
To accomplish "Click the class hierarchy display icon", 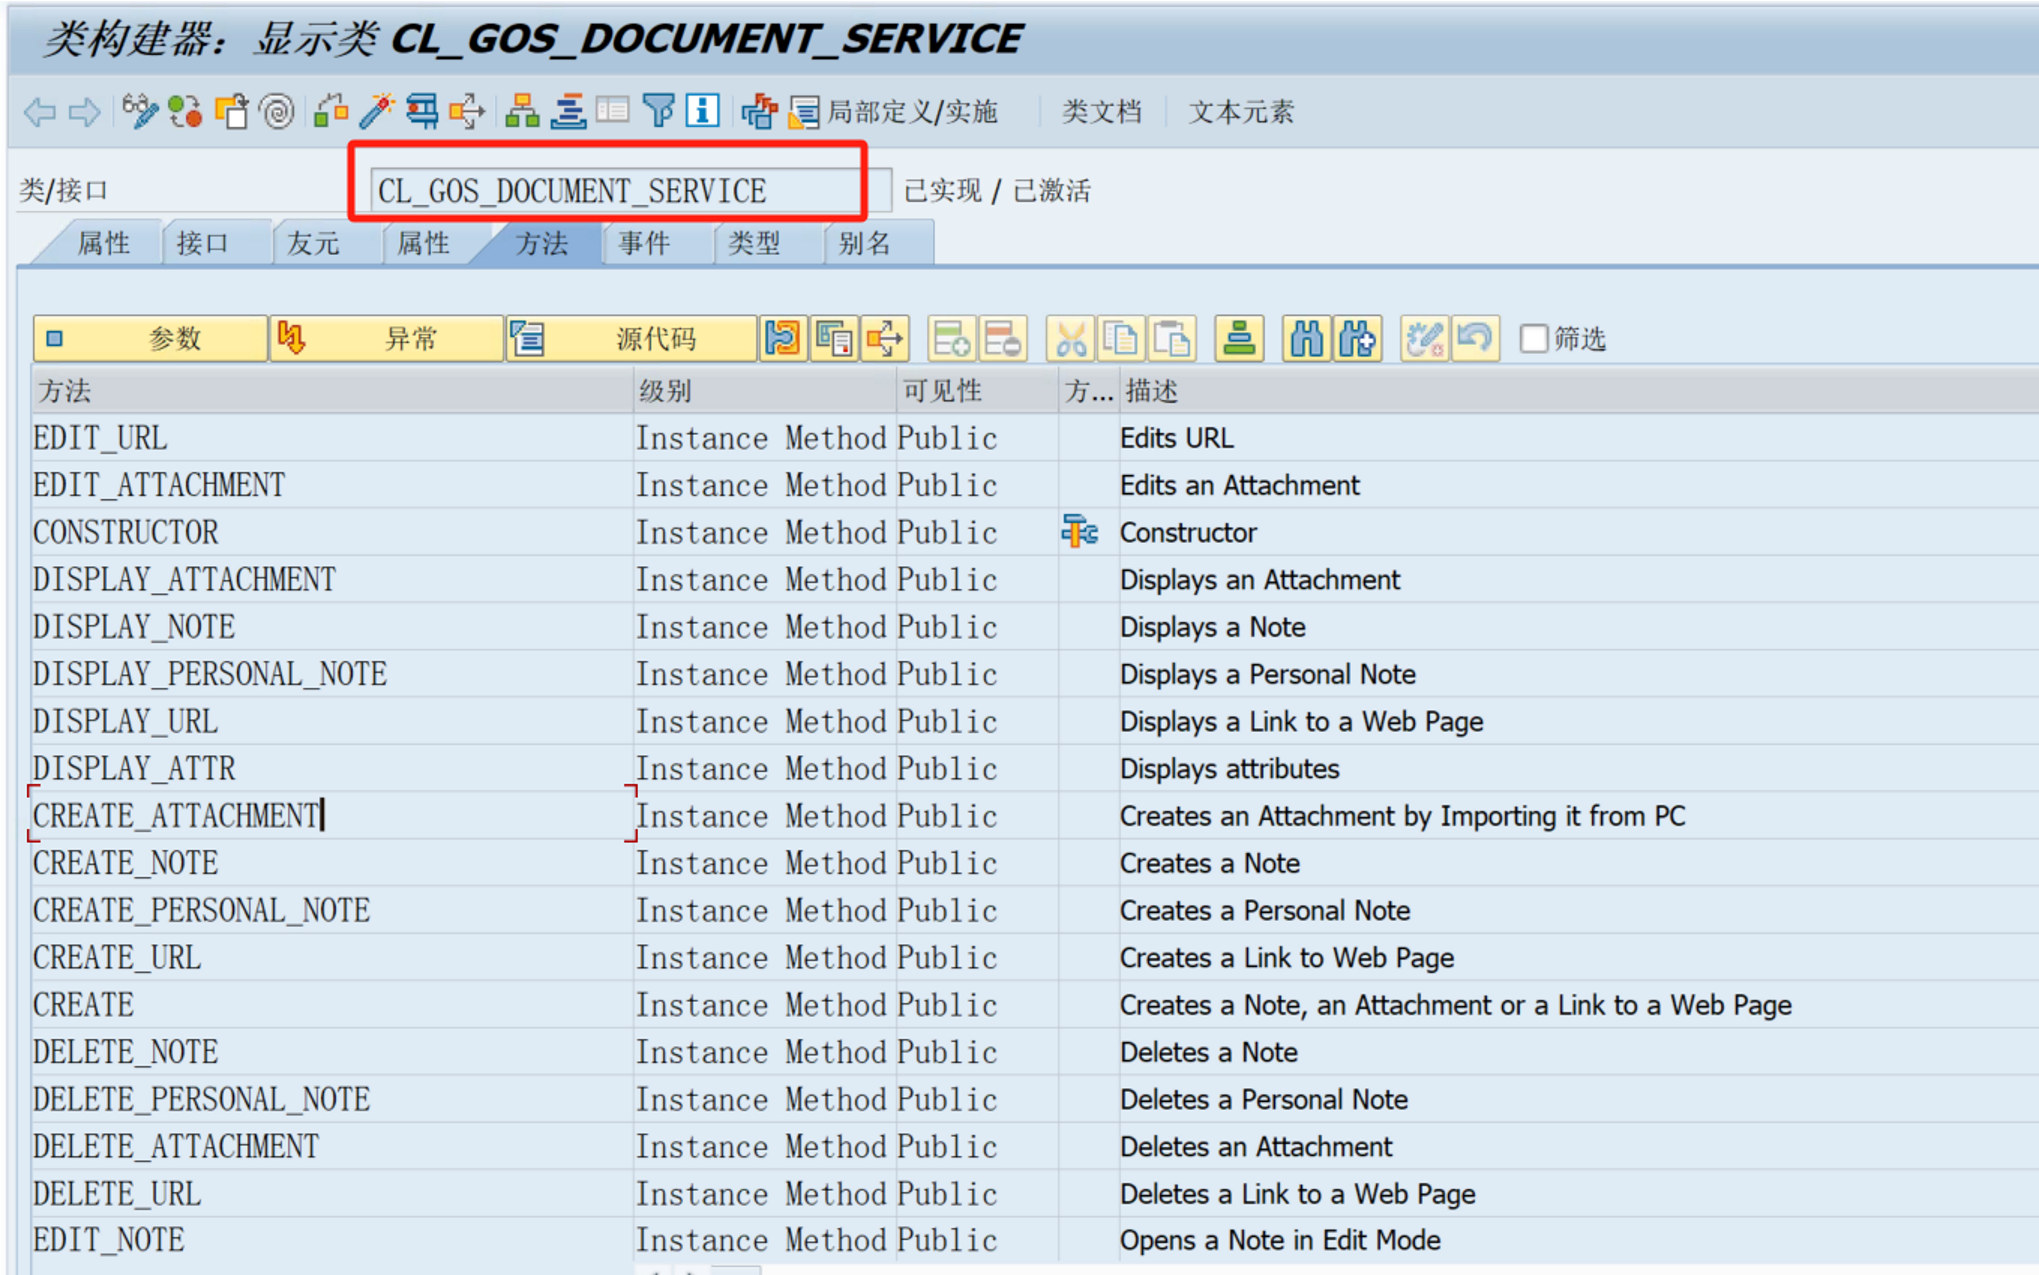I will point(521,111).
